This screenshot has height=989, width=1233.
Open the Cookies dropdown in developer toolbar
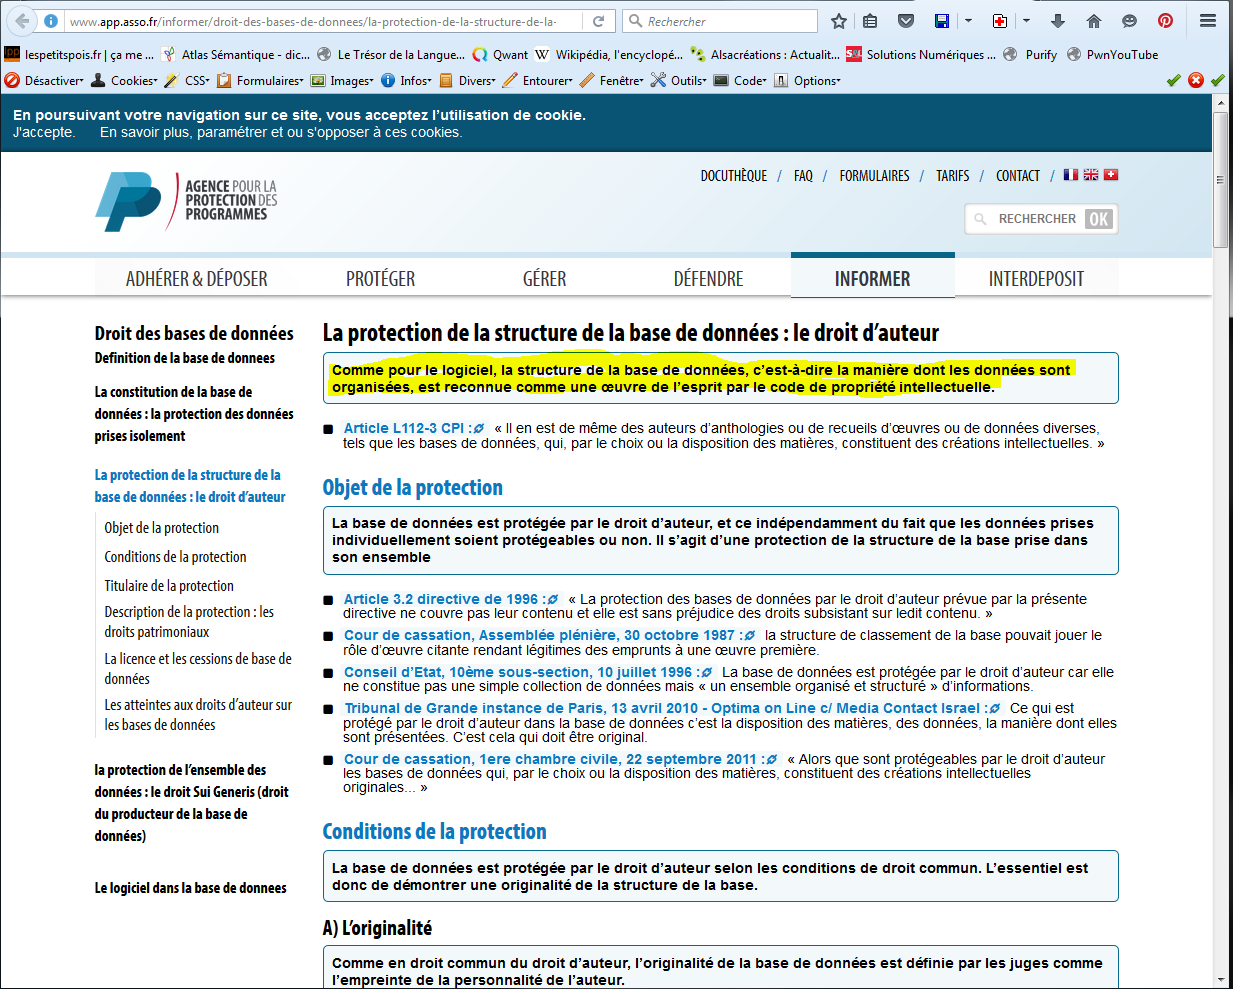[x=124, y=80]
